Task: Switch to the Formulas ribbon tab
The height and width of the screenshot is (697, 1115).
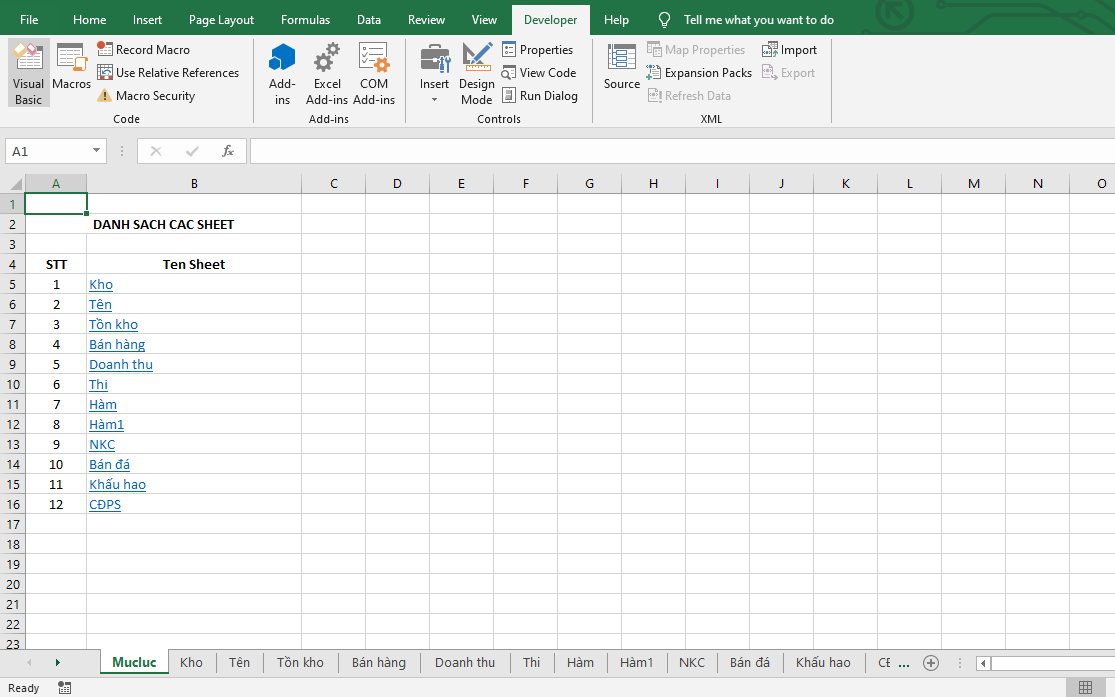Action: click(x=305, y=20)
